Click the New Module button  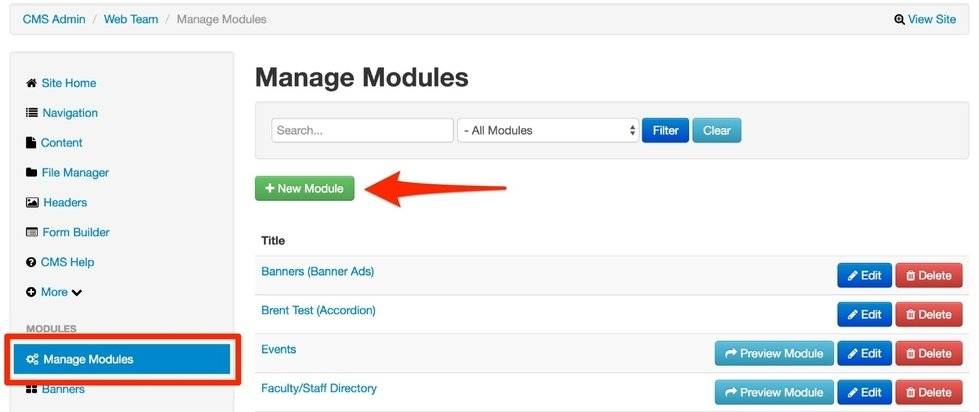(x=304, y=188)
